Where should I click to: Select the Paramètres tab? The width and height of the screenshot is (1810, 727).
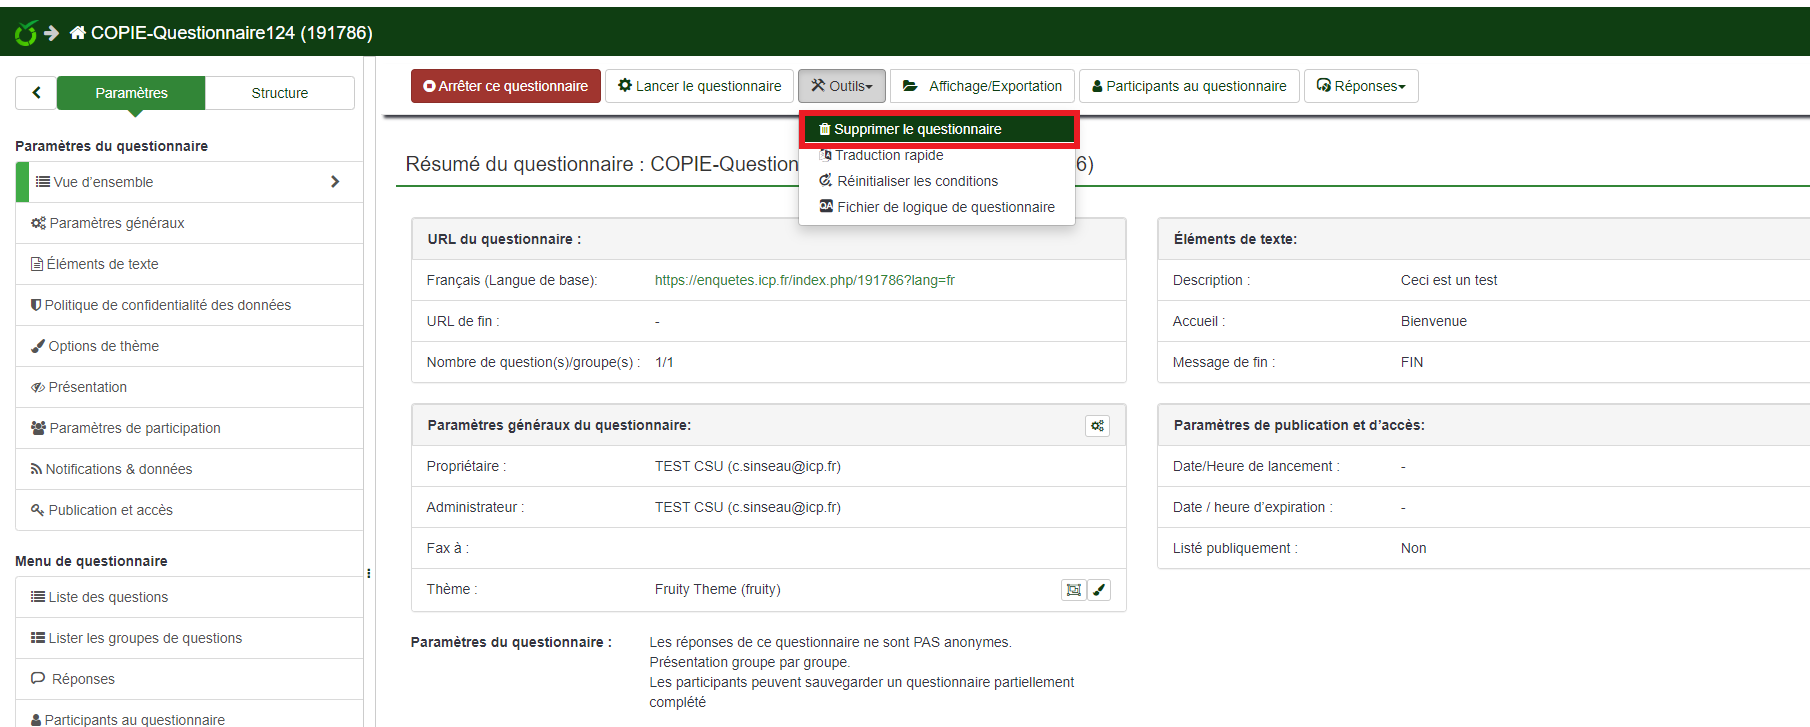[x=131, y=93]
